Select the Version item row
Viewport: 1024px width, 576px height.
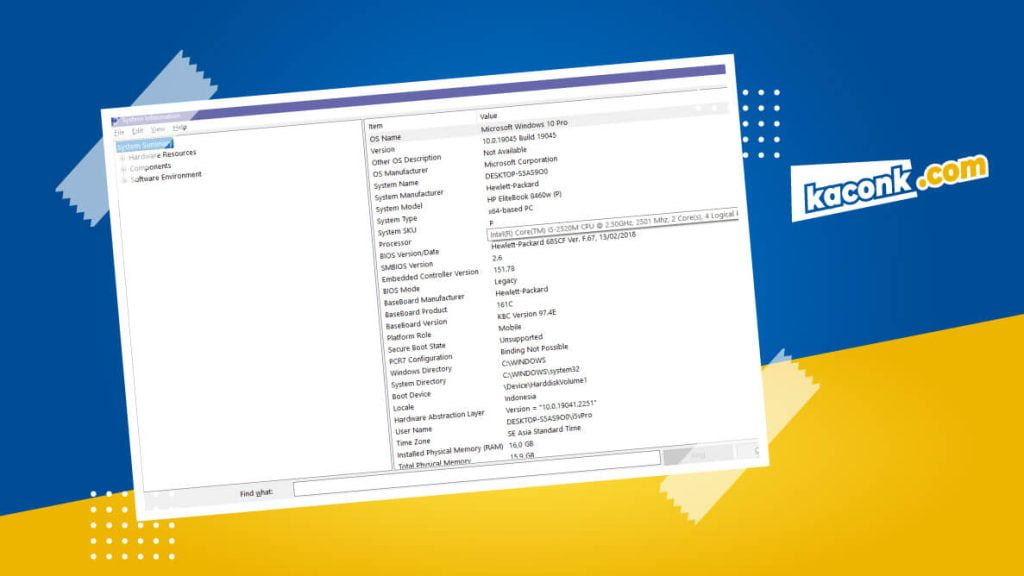click(383, 150)
